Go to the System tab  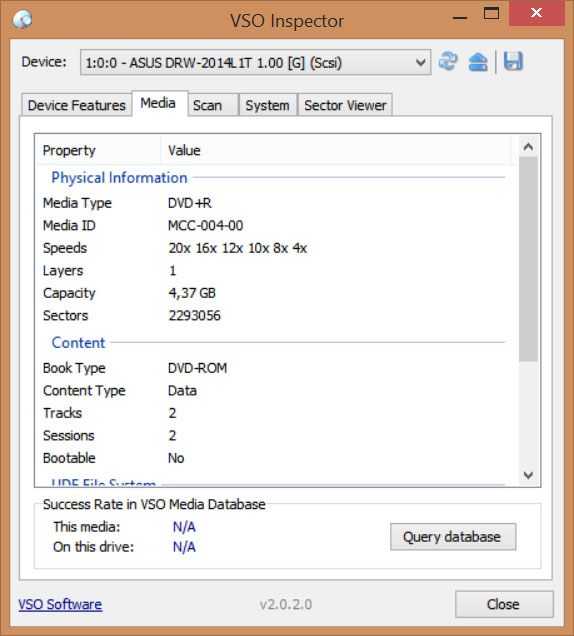[267, 105]
